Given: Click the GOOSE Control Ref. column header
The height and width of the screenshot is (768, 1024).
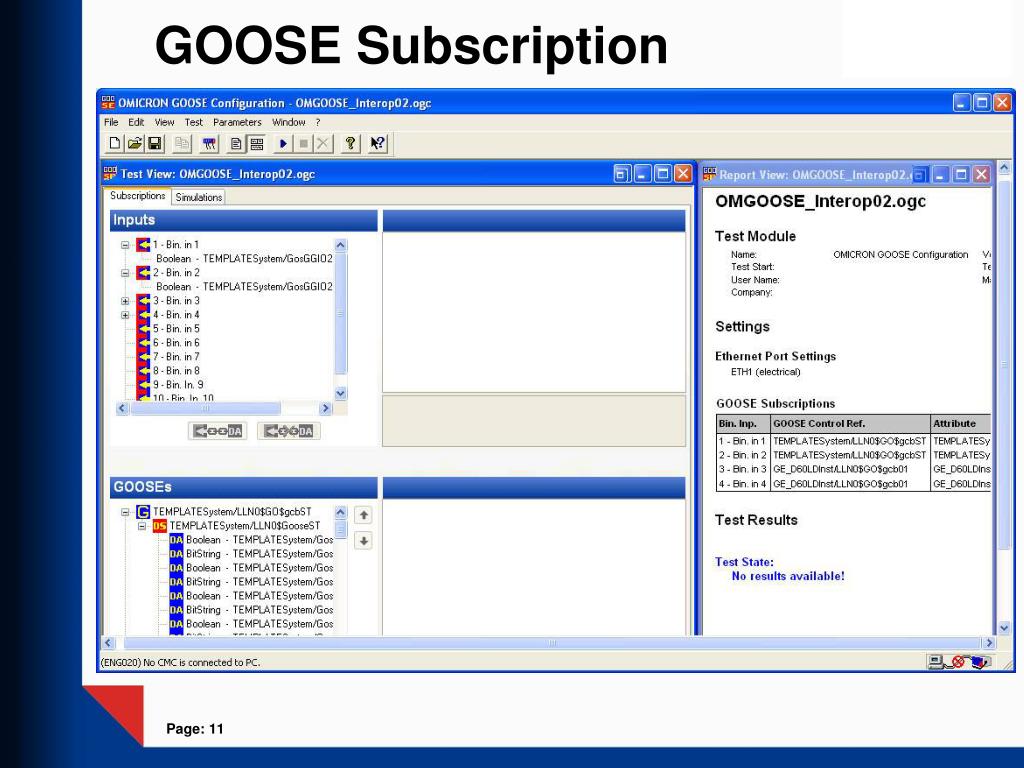Looking at the screenshot, I should click(x=850, y=424).
